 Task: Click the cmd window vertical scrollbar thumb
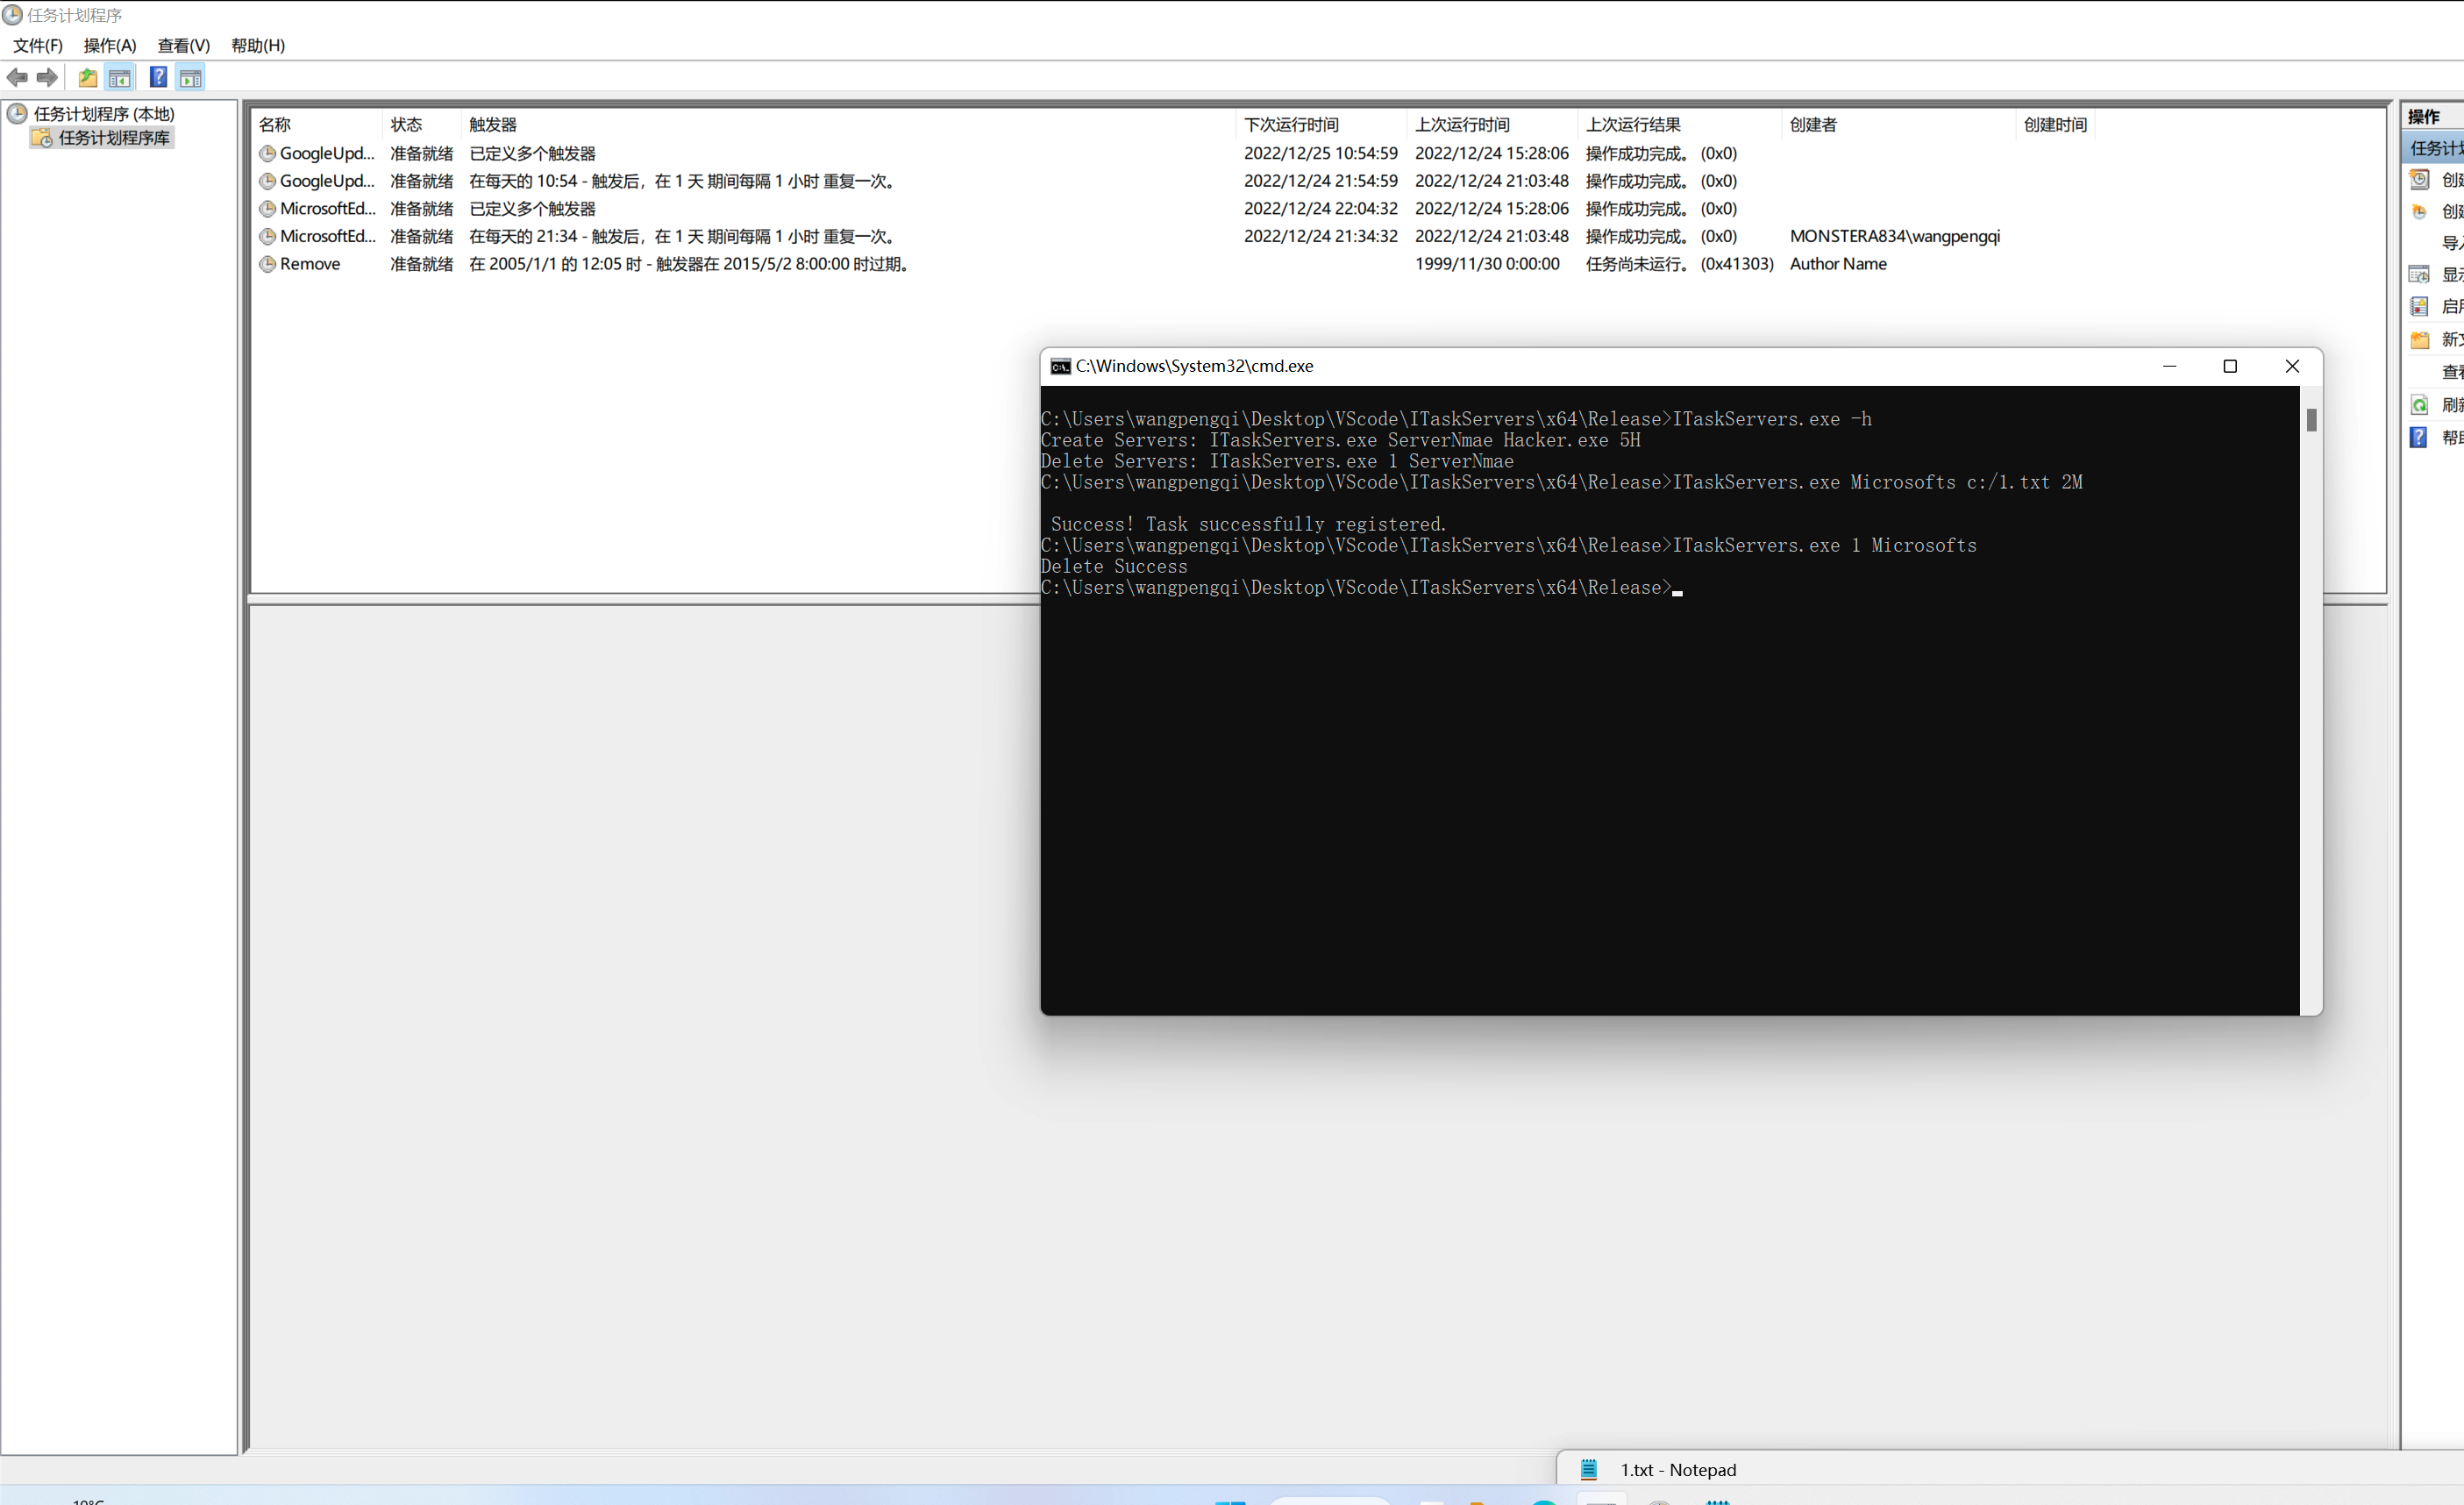coord(2311,420)
